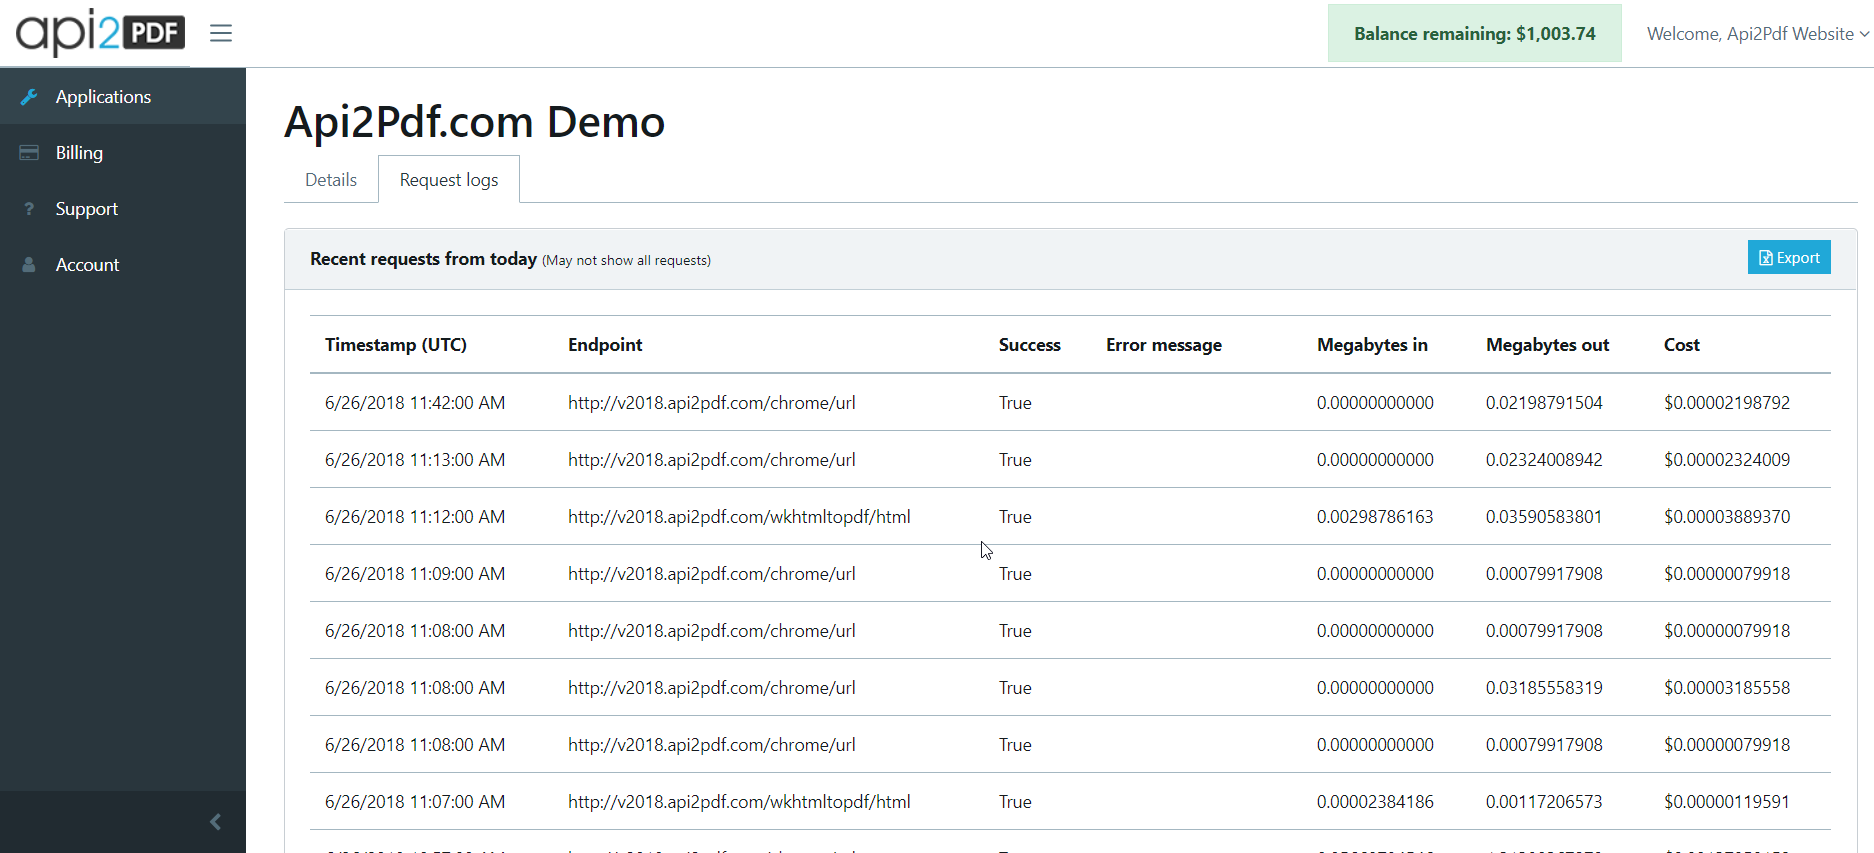The width and height of the screenshot is (1874, 853).
Task: Click cost value $0.00003889370
Action: pyautogui.click(x=1727, y=517)
